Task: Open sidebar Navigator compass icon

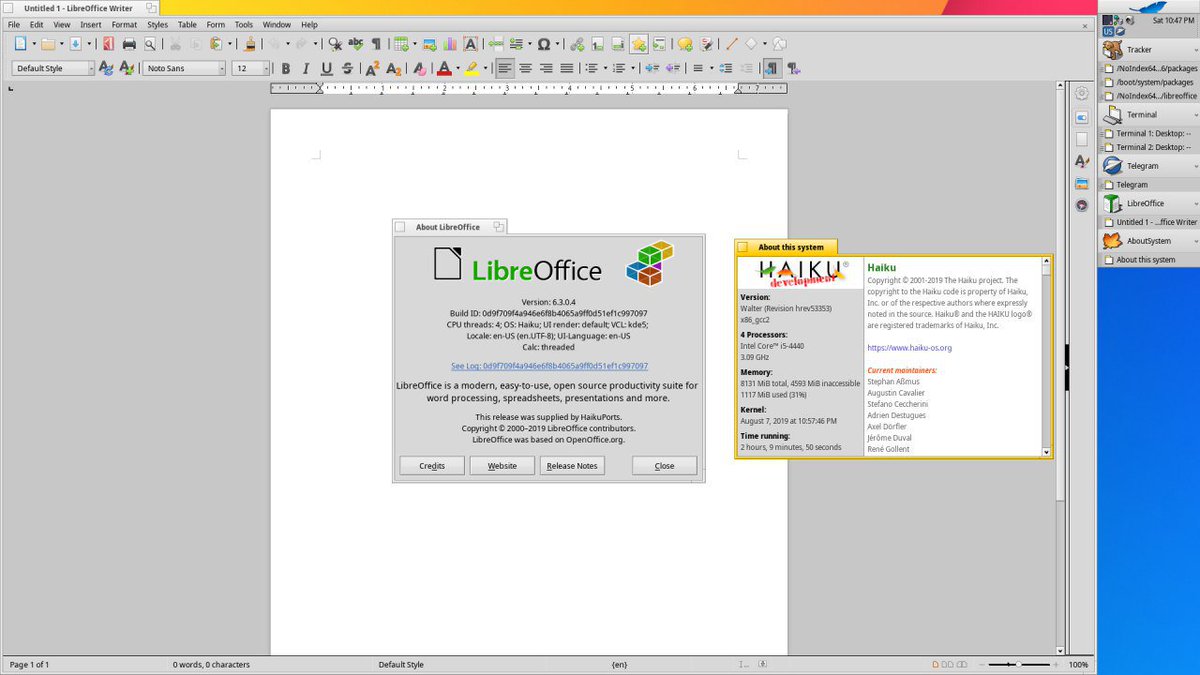Action: click(x=1081, y=205)
